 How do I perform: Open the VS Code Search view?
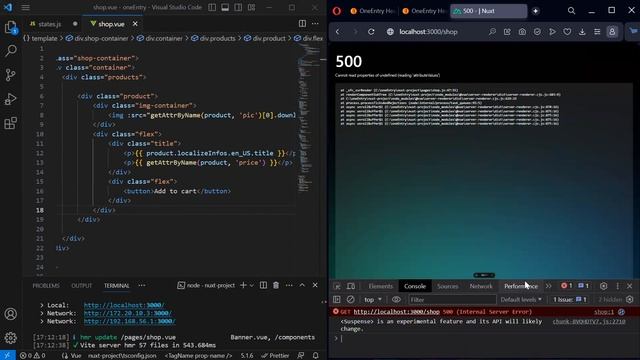pos(11,51)
